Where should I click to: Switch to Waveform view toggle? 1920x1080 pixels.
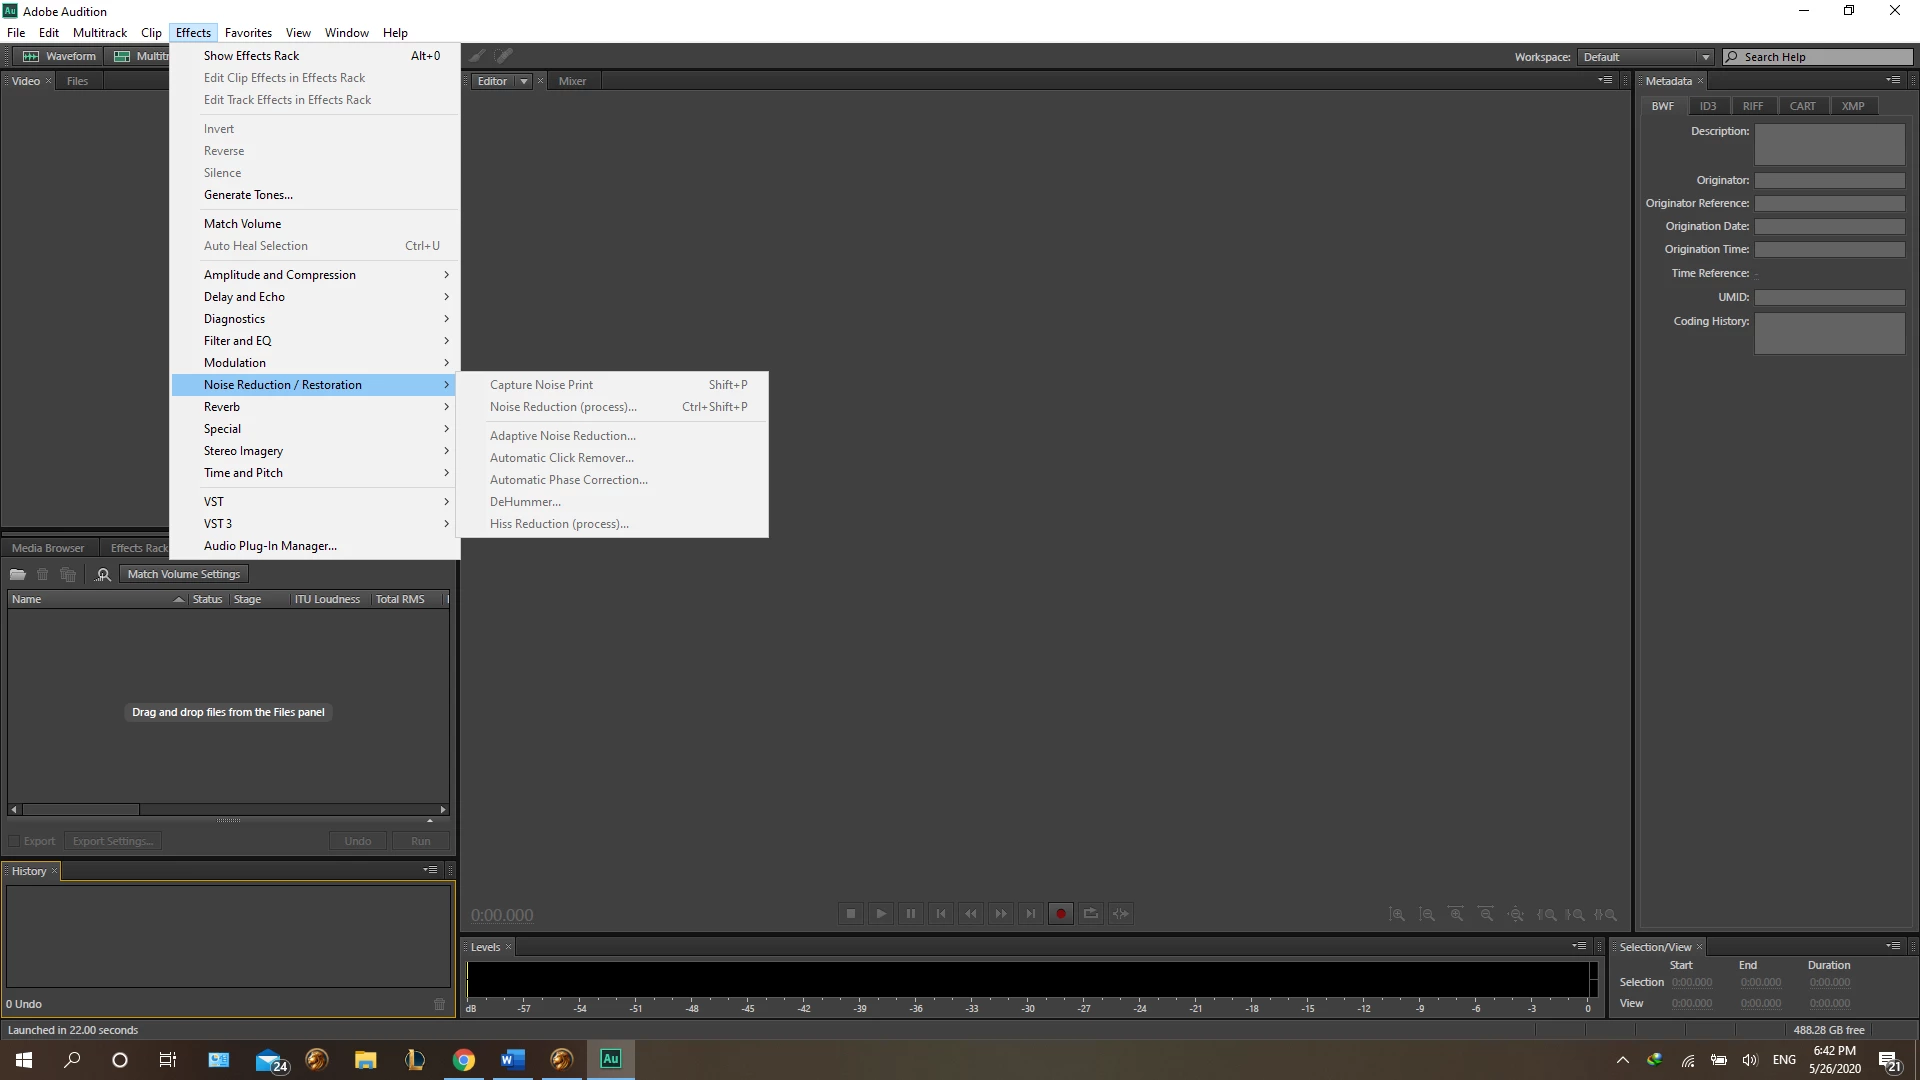pos(60,56)
